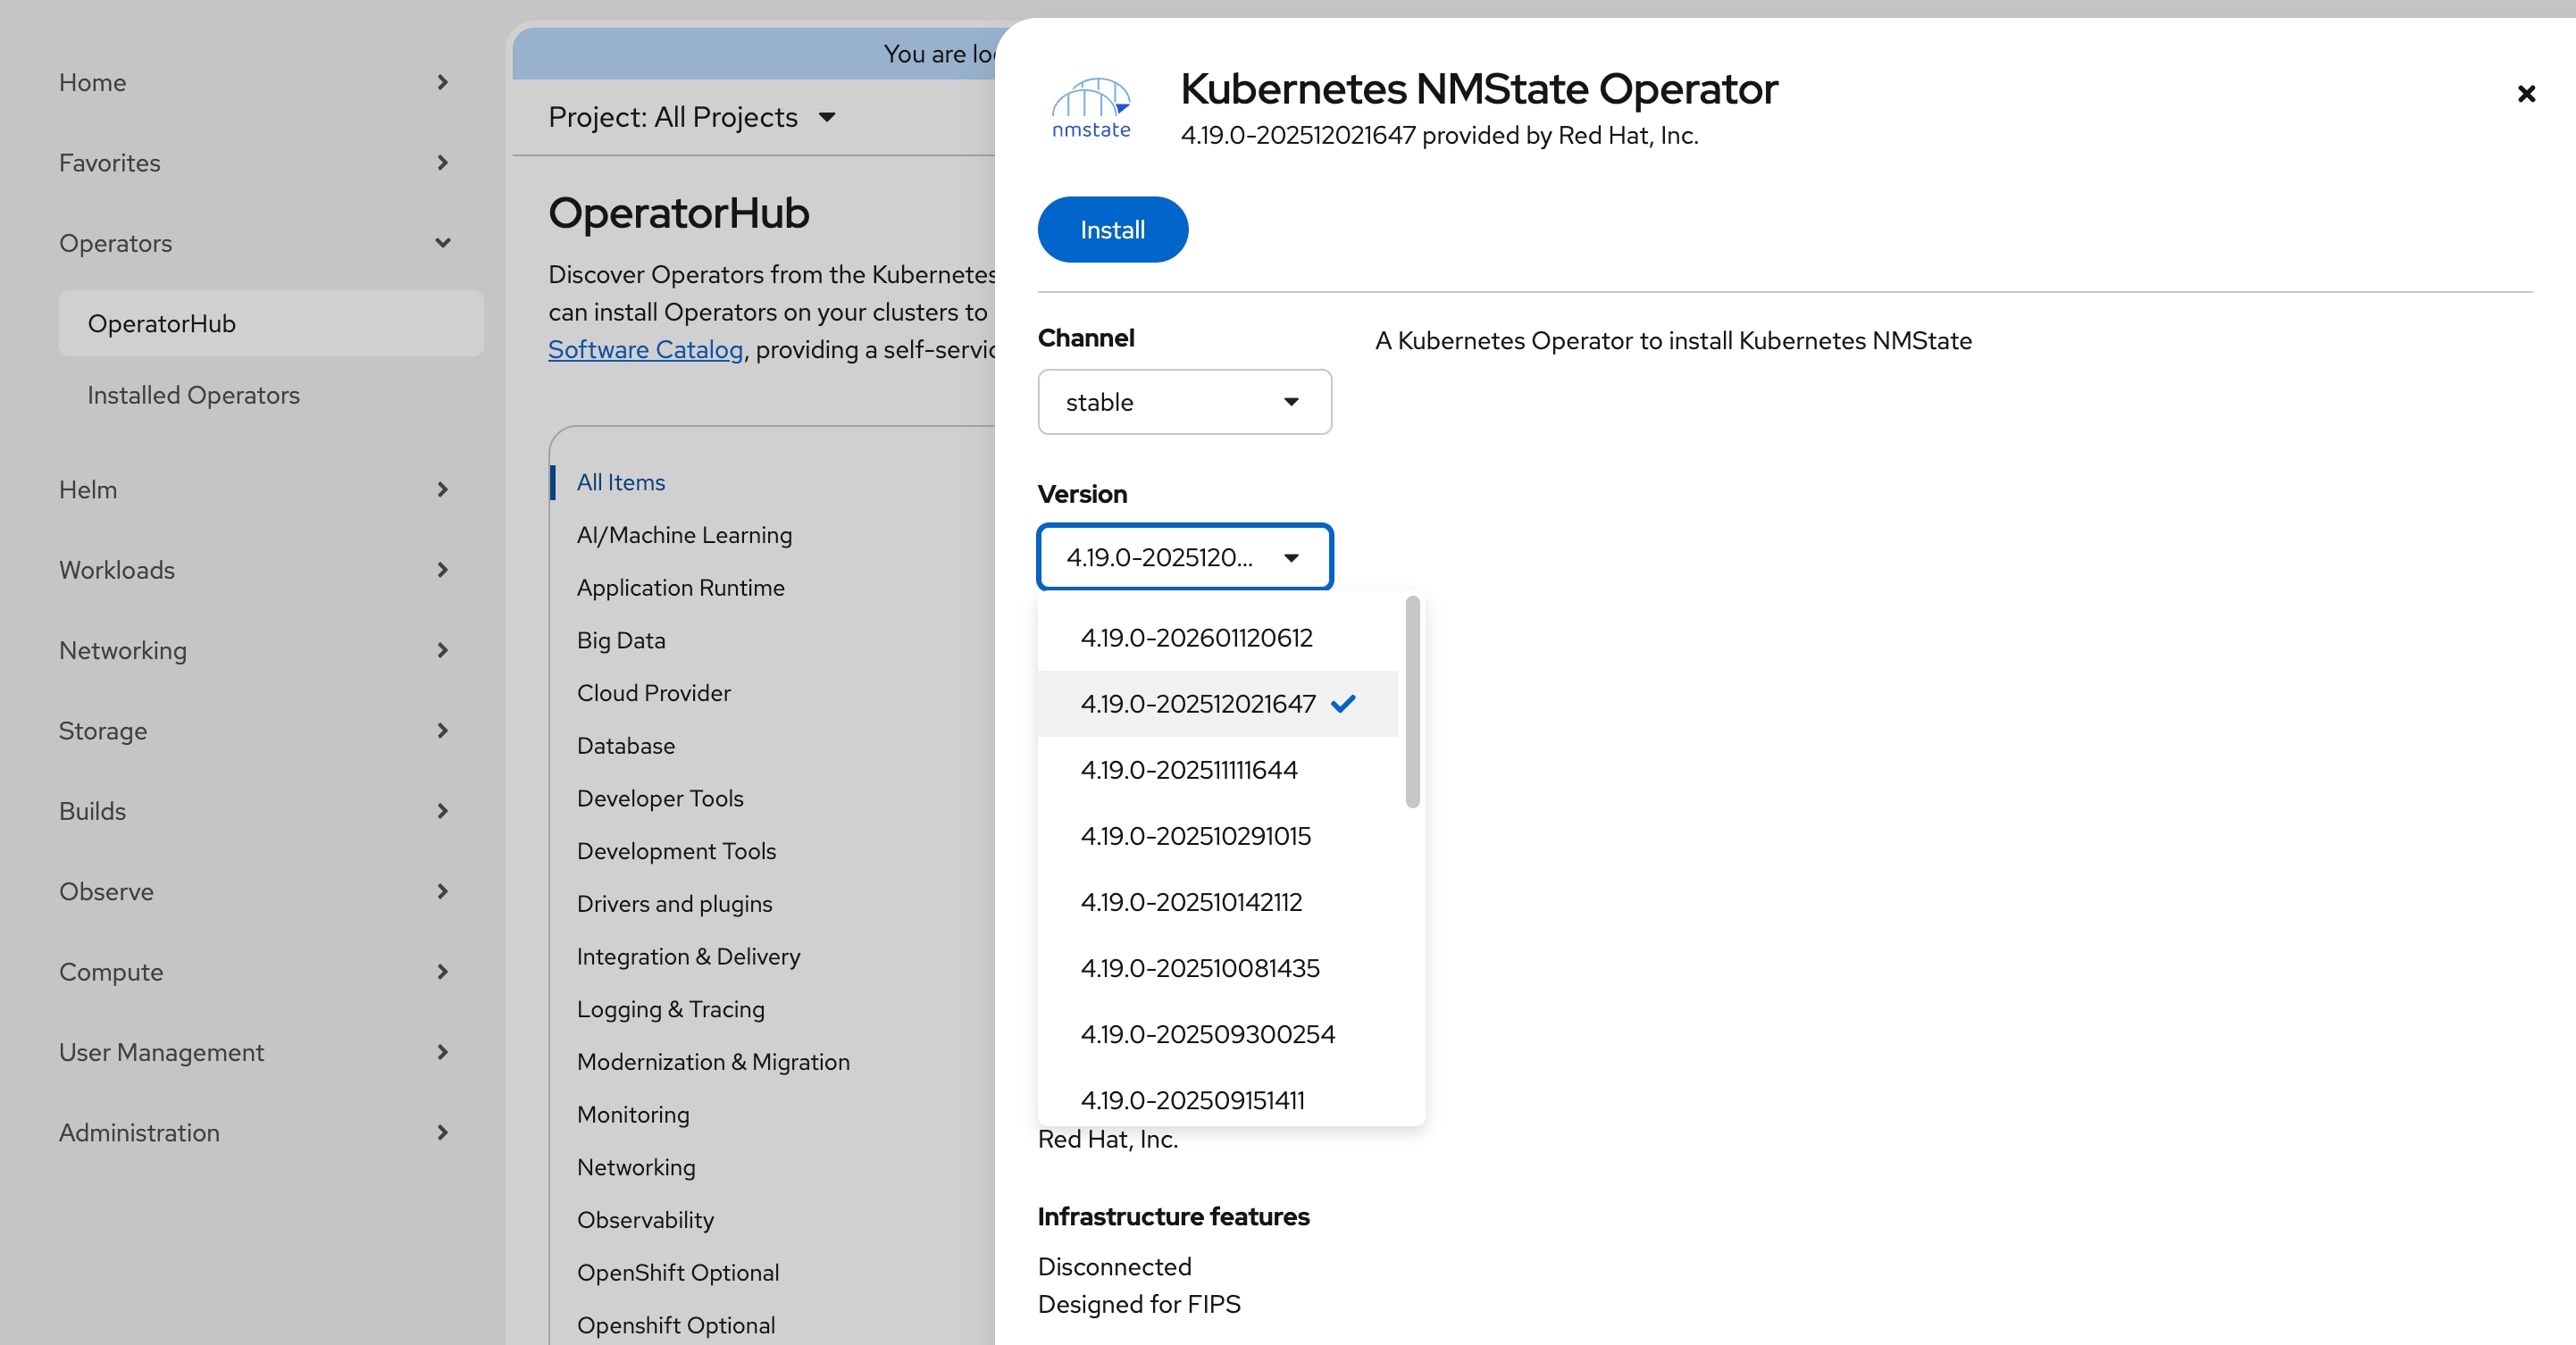
Task: Close the Kubernetes NMState Operator panel
Action: pyautogui.click(x=2526, y=94)
